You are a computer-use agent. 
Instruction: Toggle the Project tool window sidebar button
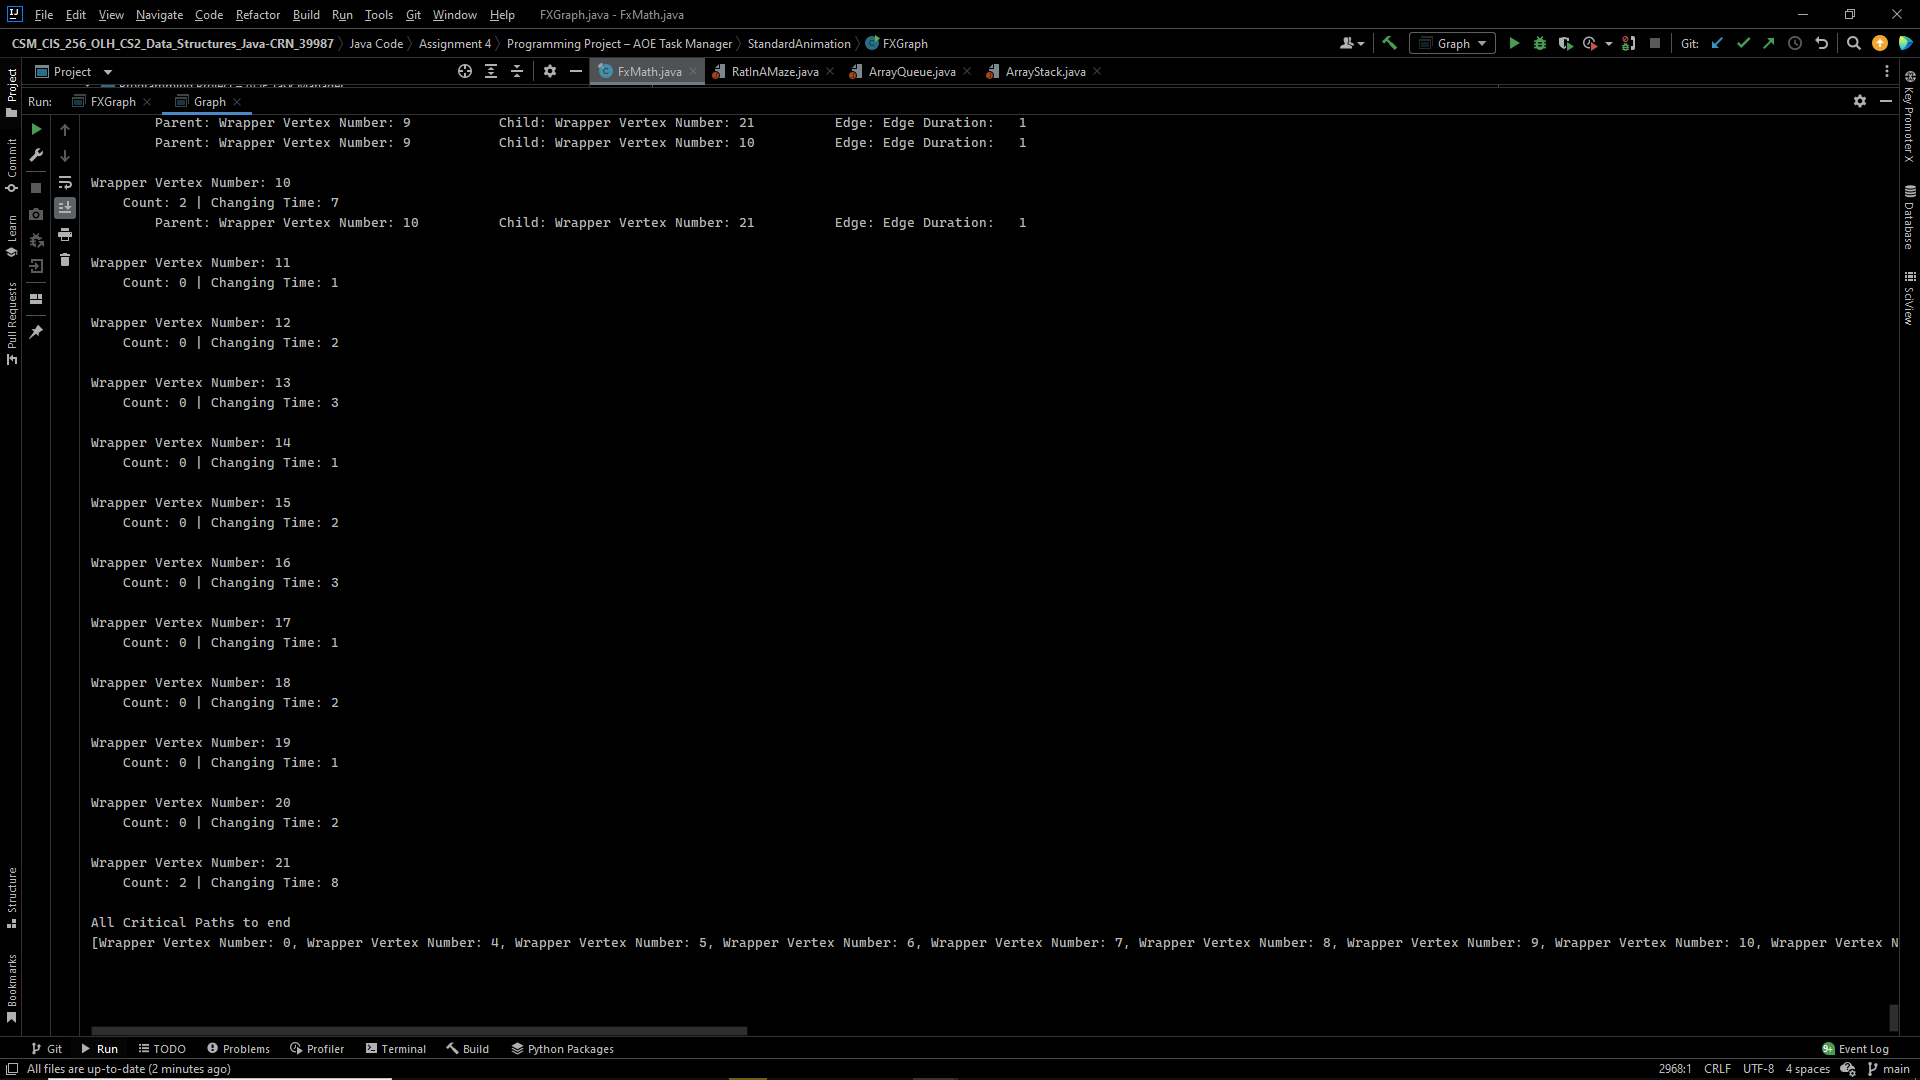pyautogui.click(x=12, y=92)
